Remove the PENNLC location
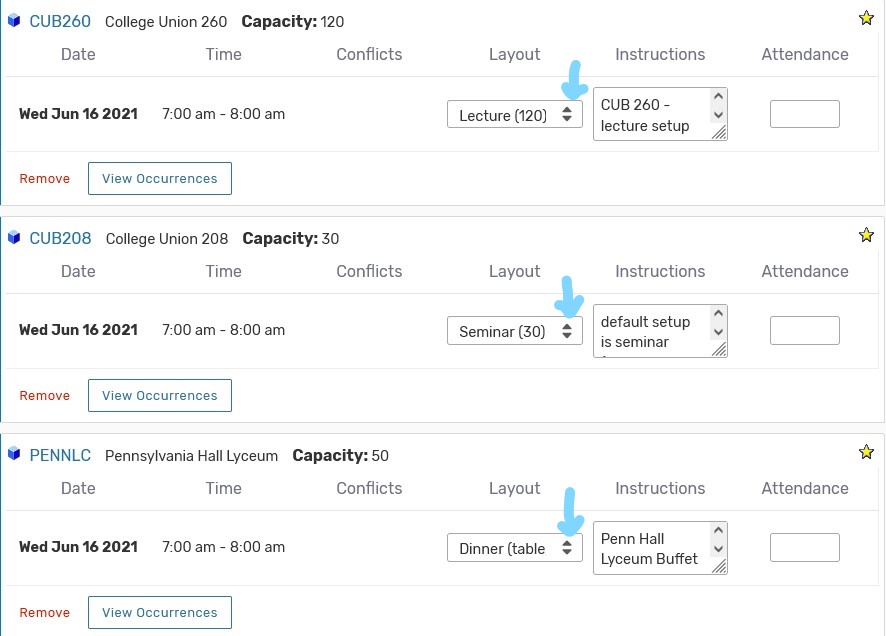Viewport: 886px width, 636px height. [x=45, y=612]
